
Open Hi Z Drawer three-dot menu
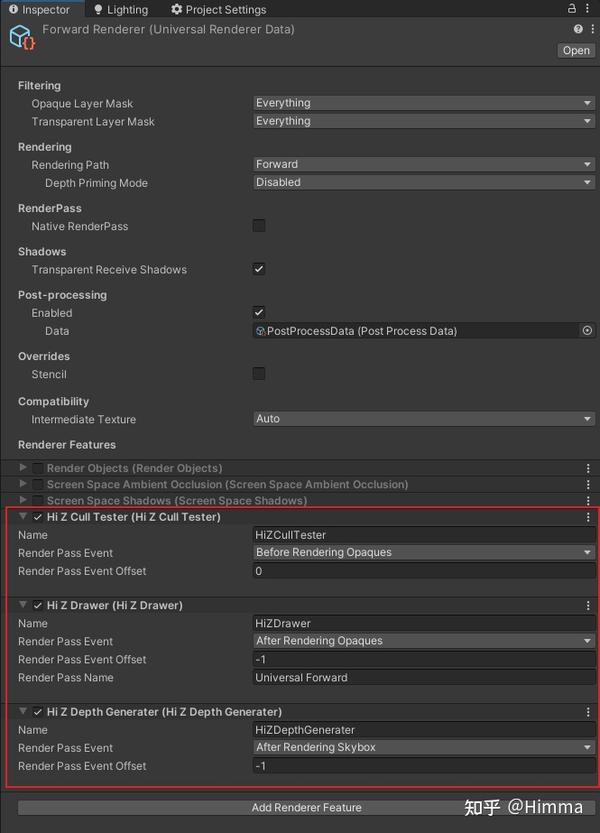point(588,605)
